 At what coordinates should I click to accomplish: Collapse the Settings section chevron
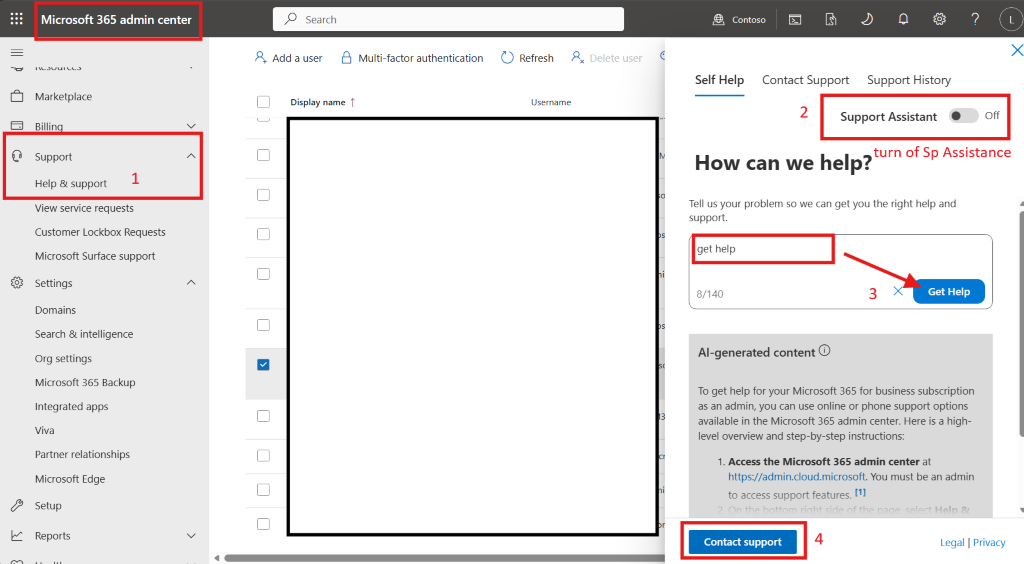point(191,283)
